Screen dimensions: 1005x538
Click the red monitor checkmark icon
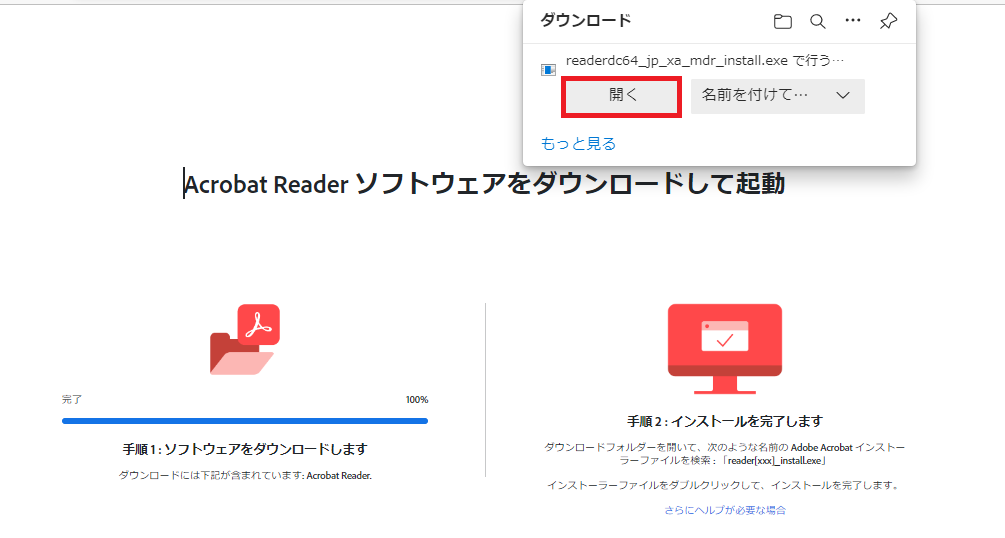tap(724, 346)
